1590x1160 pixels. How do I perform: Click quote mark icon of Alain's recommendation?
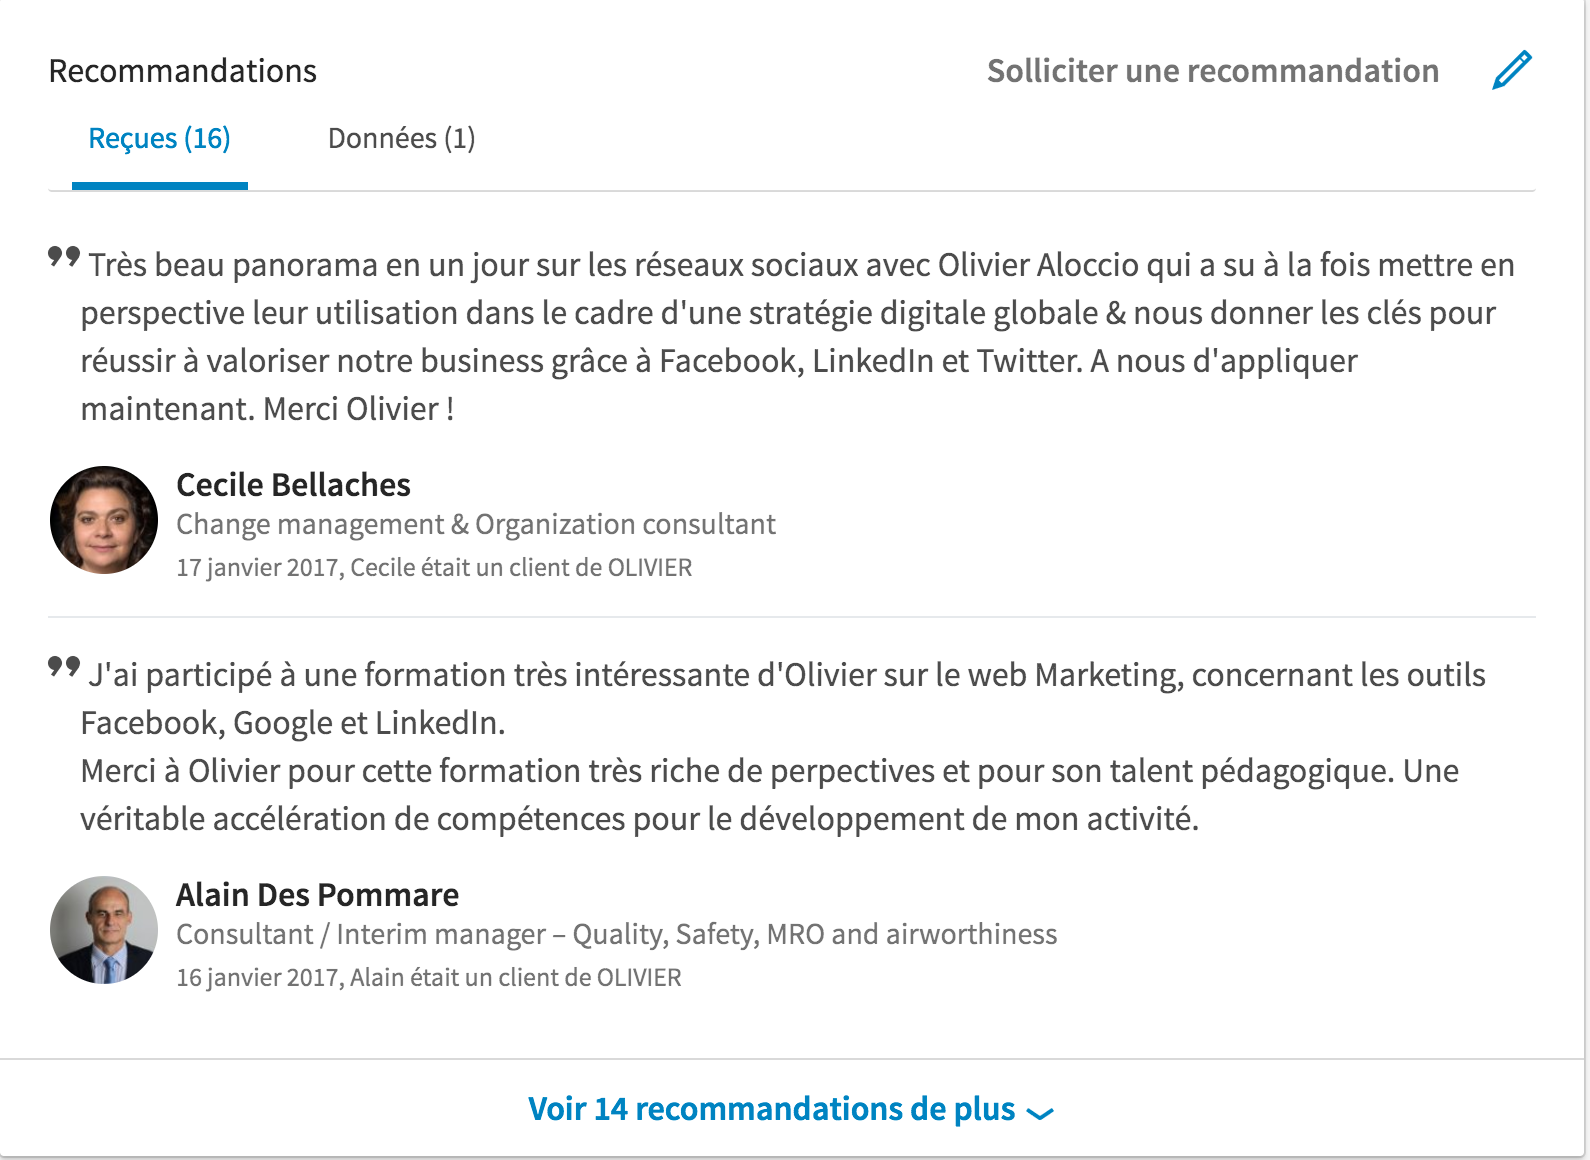pos(64,667)
